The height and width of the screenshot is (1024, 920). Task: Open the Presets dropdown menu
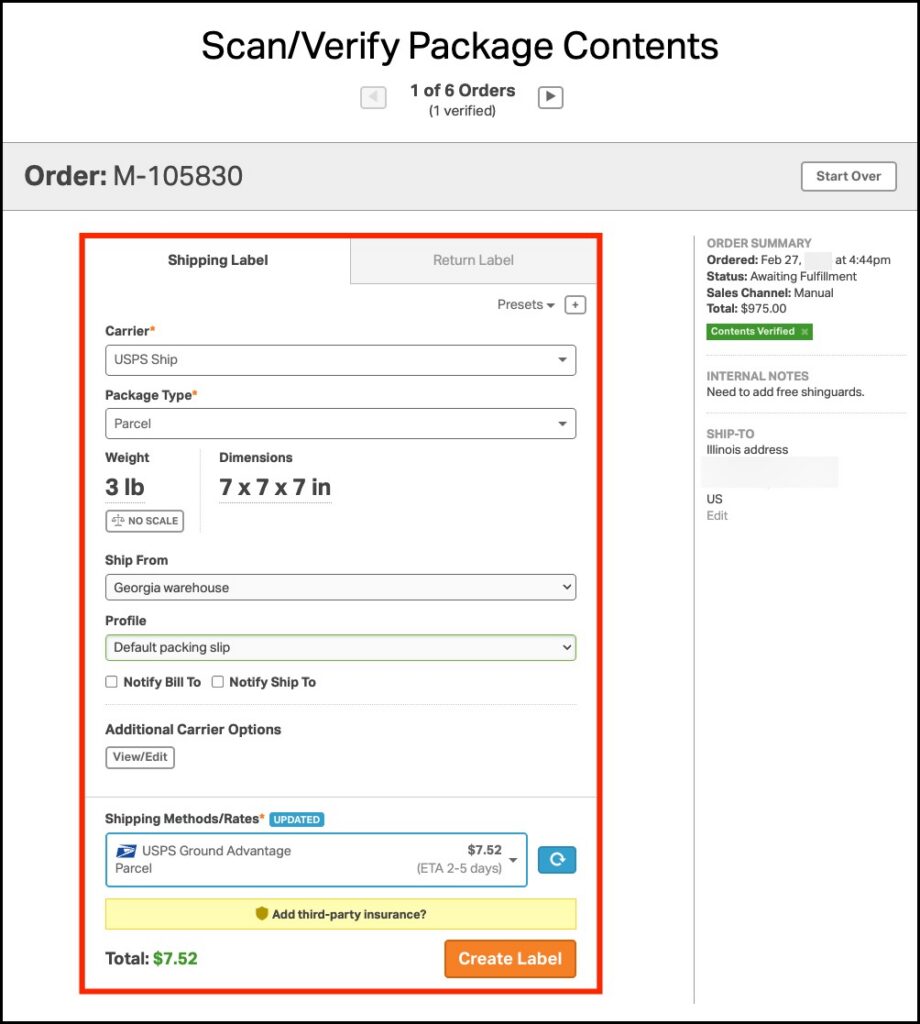[526, 305]
